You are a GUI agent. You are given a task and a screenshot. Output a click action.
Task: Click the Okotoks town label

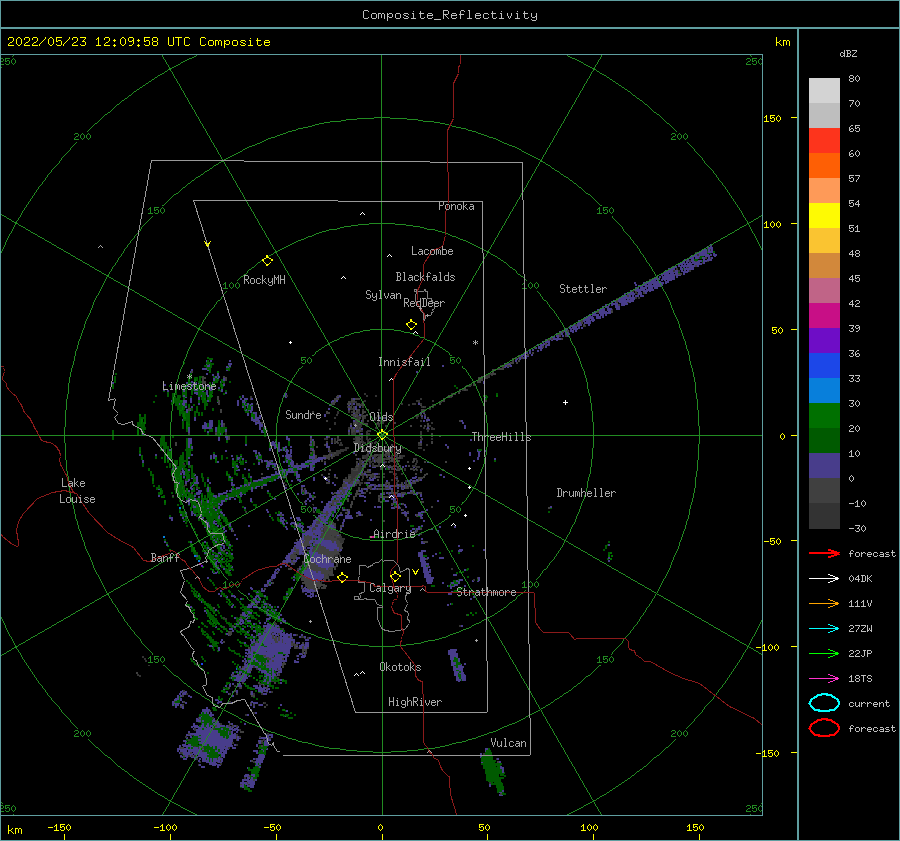point(400,667)
